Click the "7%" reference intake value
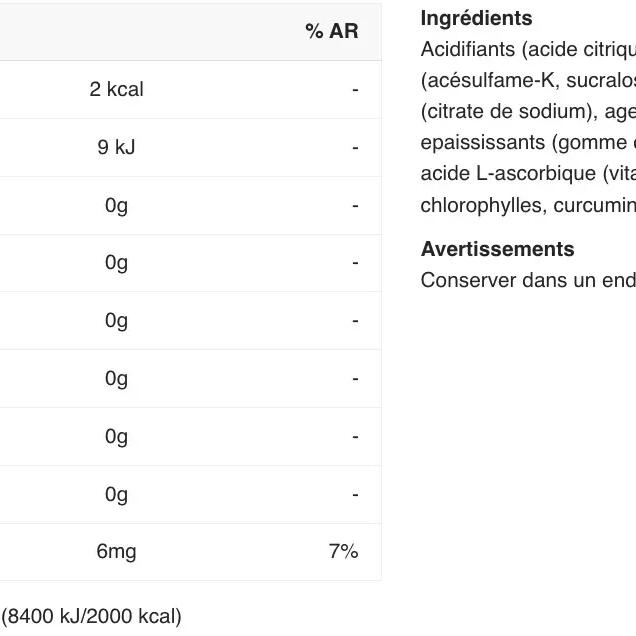This screenshot has width=636, height=636. click(343, 552)
